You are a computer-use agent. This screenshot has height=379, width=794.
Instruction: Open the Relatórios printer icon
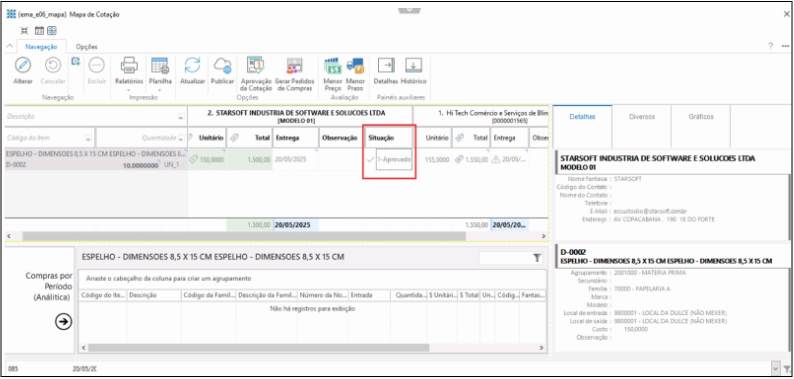point(129,65)
